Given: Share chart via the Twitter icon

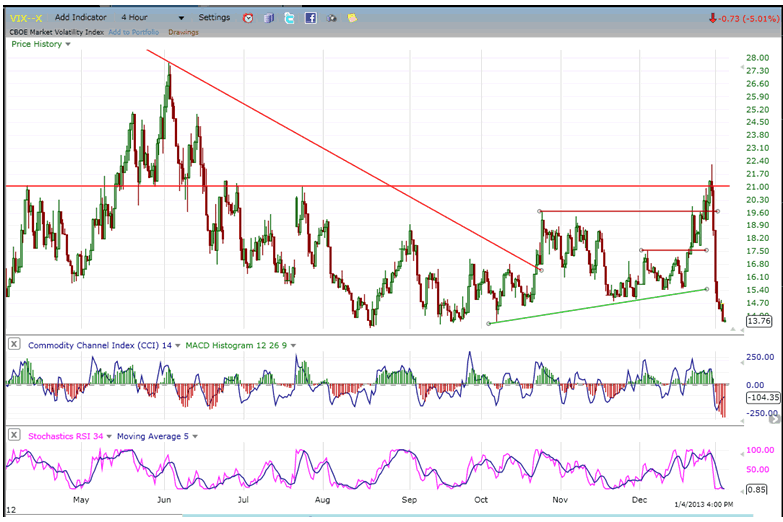Looking at the screenshot, I should coord(289,18).
